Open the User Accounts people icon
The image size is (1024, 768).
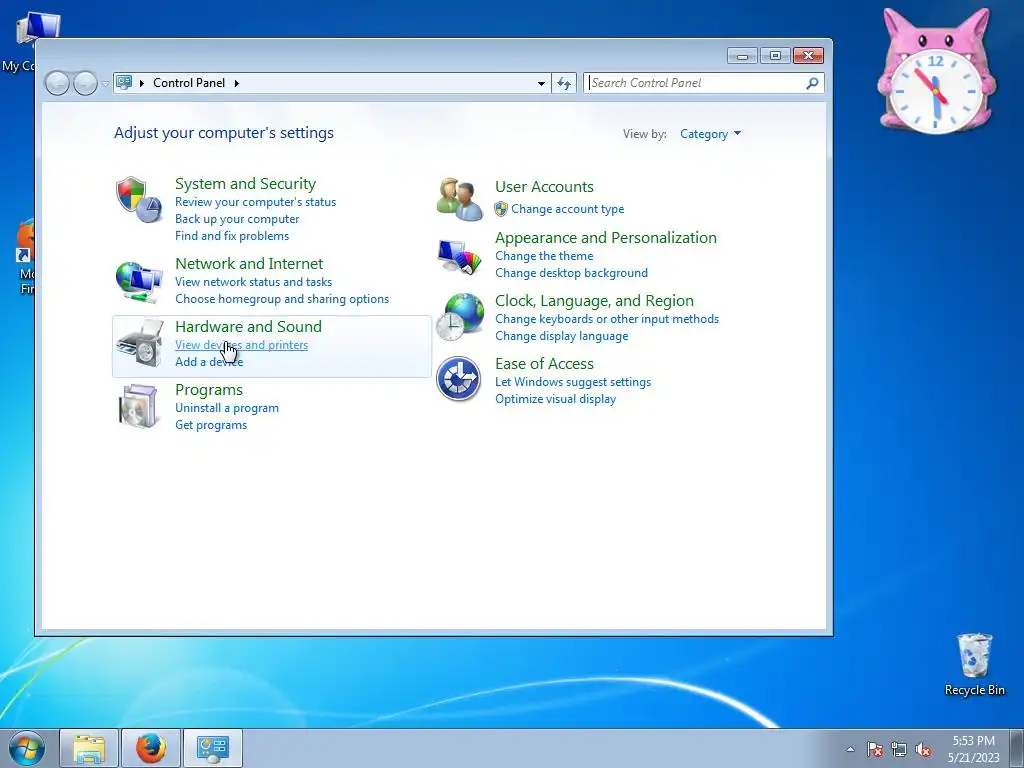click(459, 199)
